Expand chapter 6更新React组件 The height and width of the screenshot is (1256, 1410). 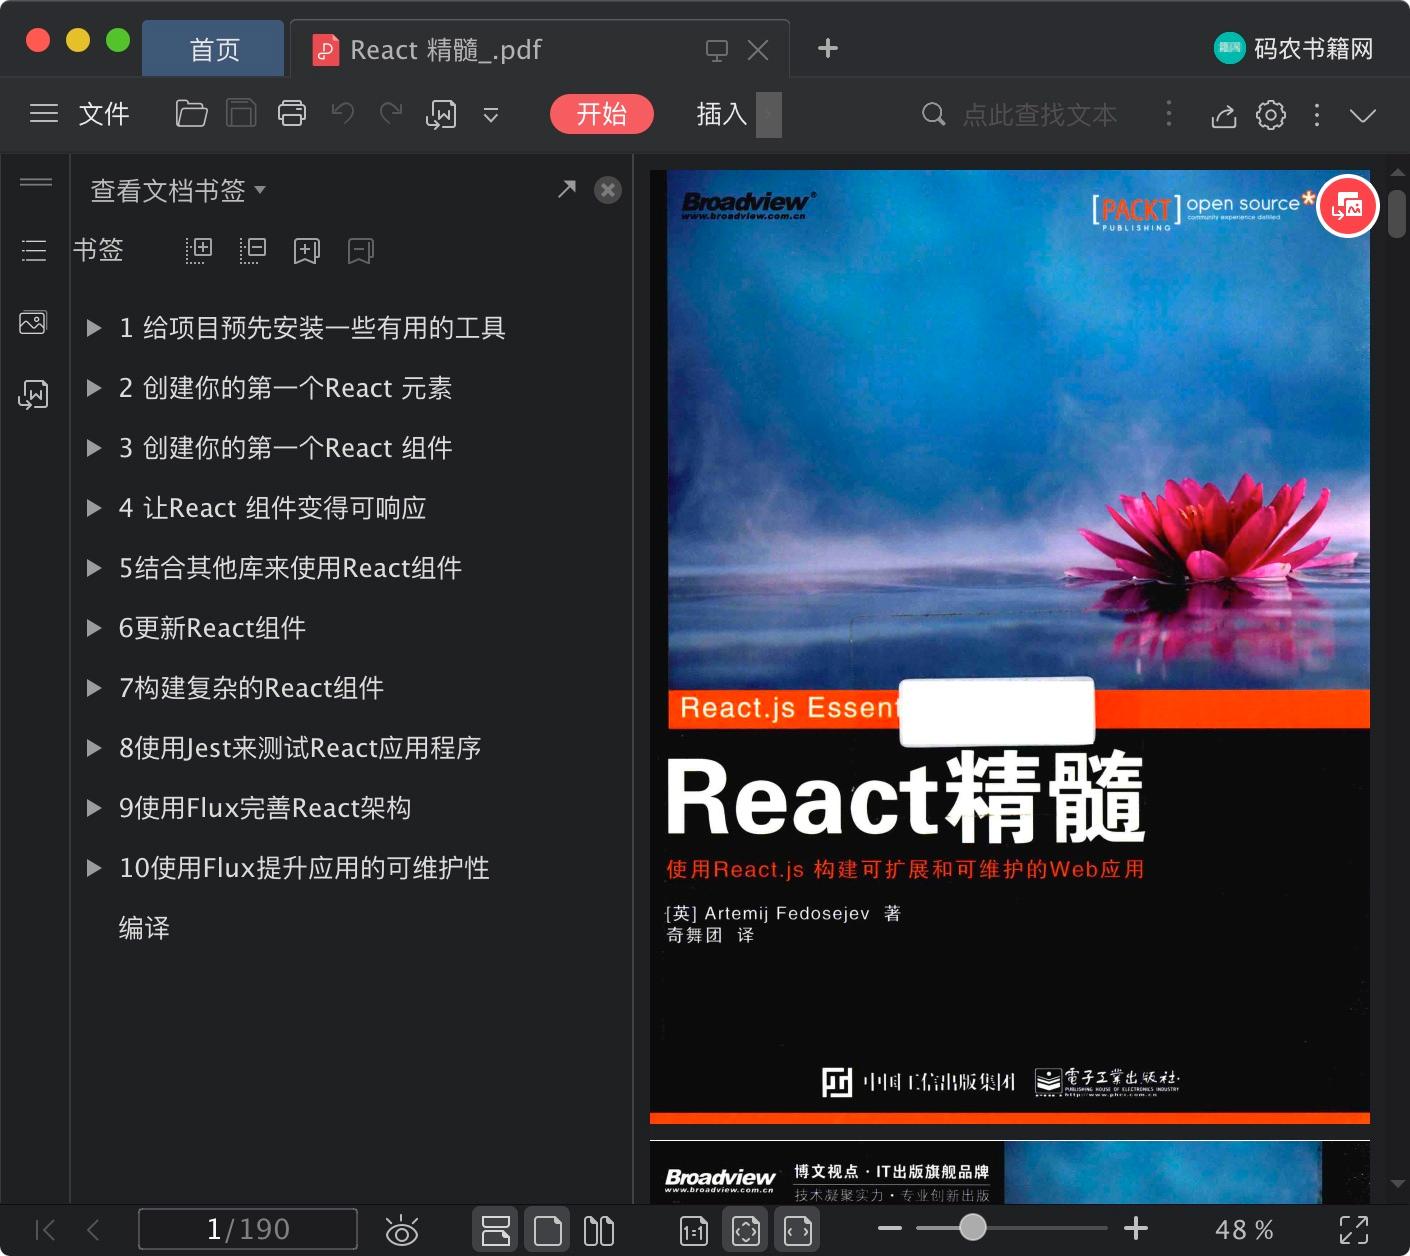[94, 628]
